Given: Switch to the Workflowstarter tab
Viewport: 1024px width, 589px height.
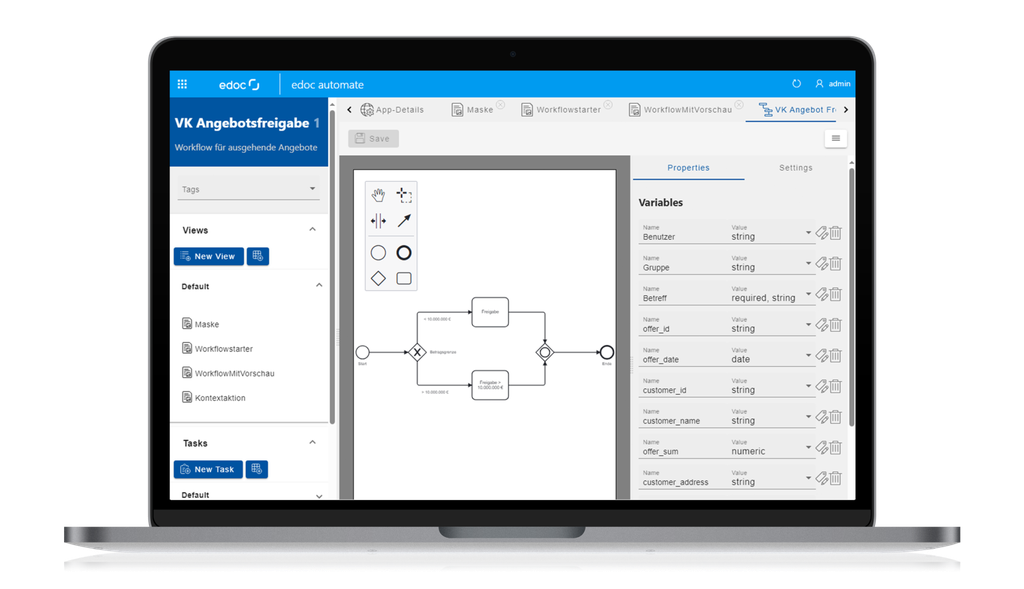Looking at the screenshot, I should (561, 110).
